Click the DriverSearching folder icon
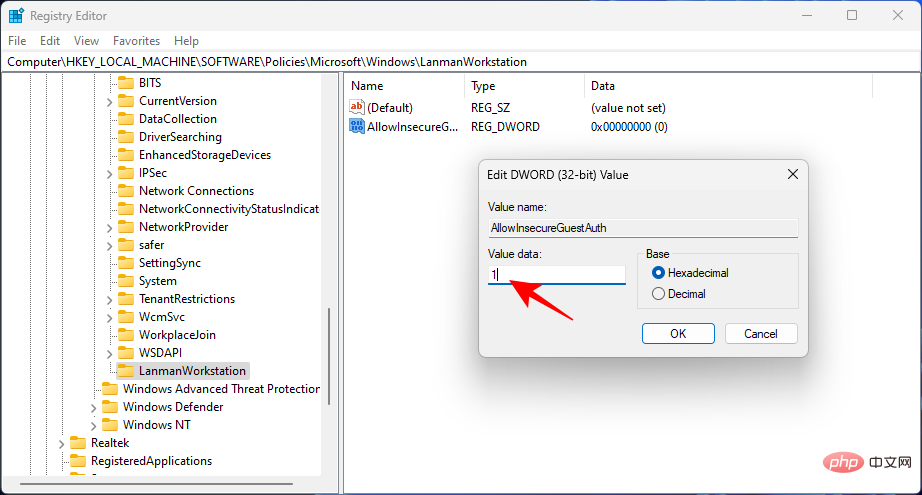This screenshot has height=495, width=922. coord(126,137)
